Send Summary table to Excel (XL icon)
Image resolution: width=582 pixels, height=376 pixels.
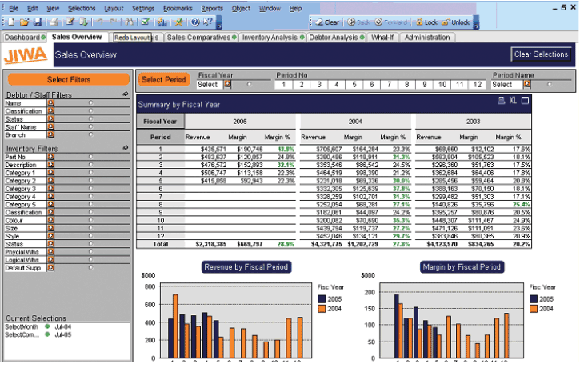coord(513,100)
